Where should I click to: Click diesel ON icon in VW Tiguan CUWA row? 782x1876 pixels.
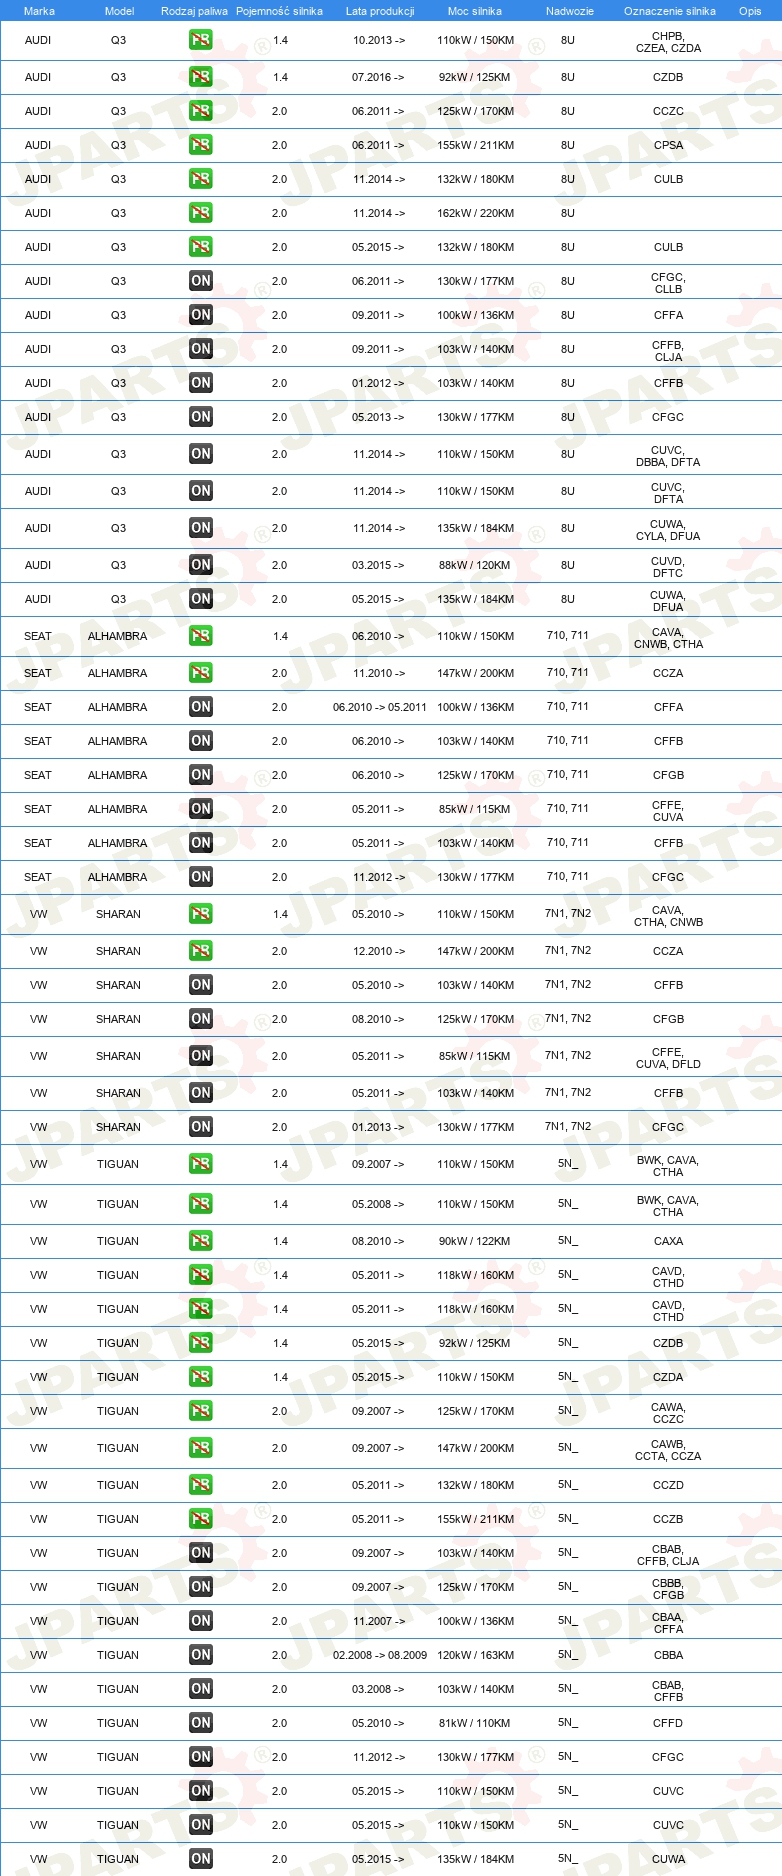(201, 1859)
